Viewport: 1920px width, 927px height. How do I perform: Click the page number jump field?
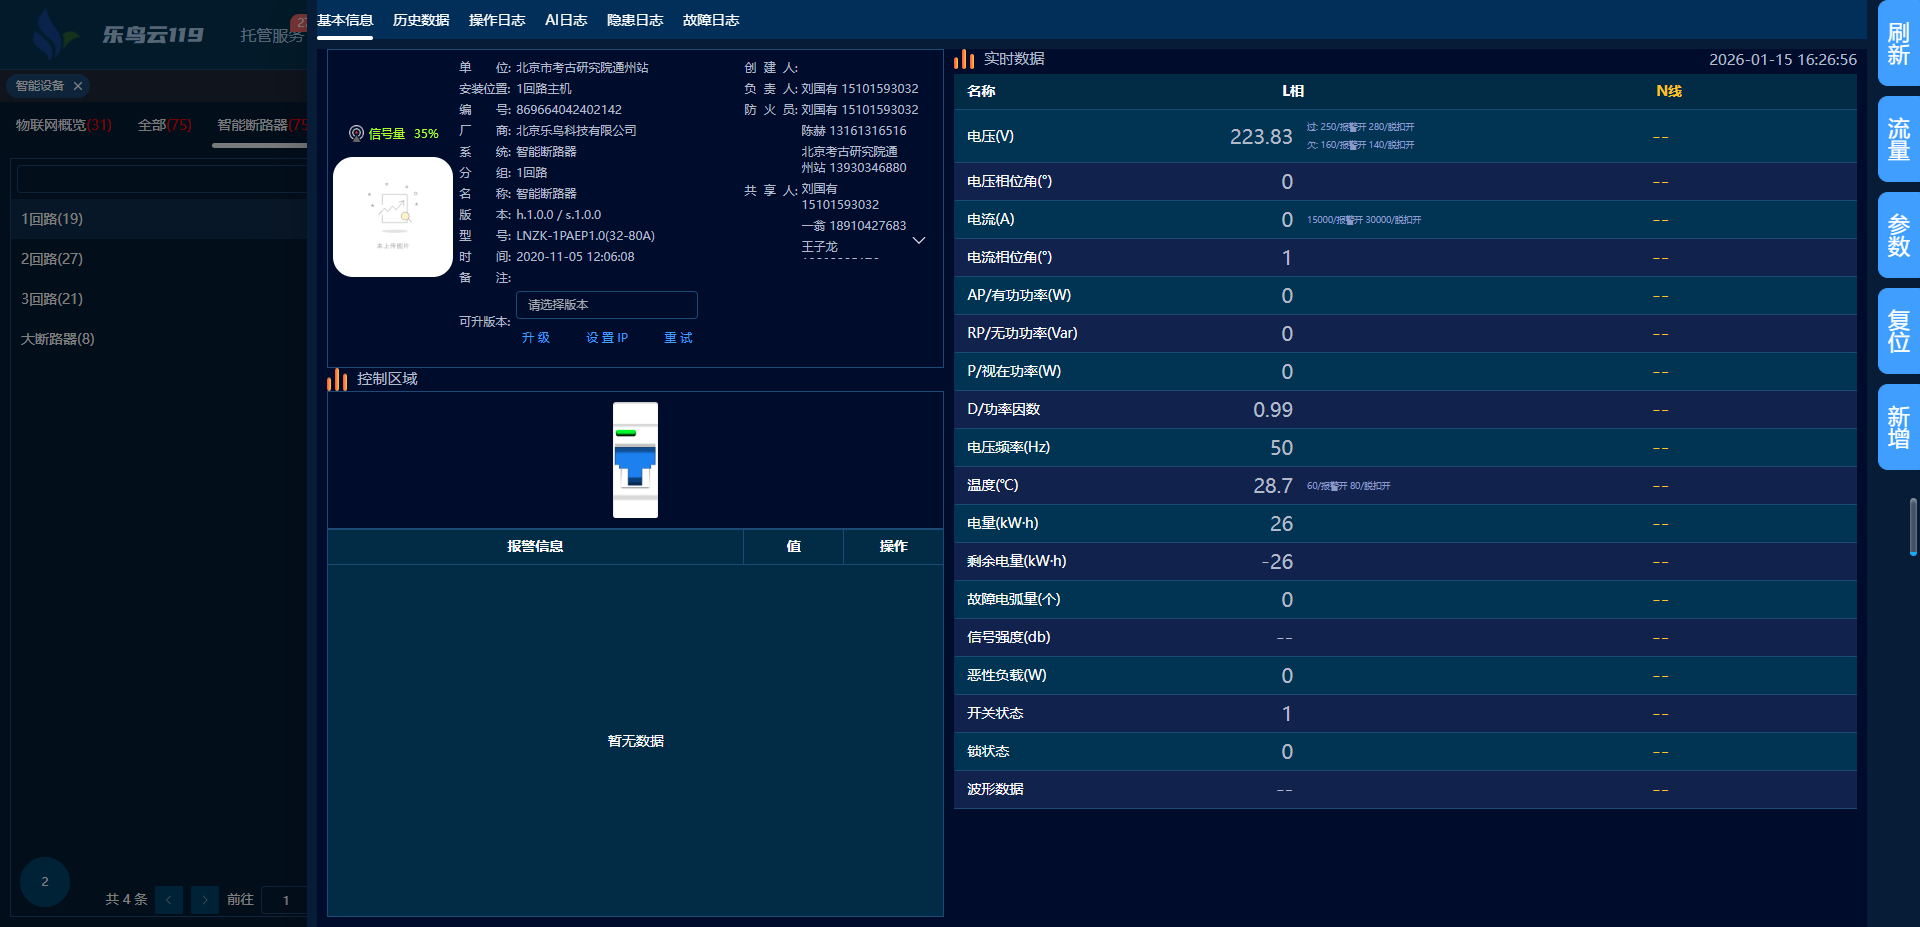(x=285, y=900)
